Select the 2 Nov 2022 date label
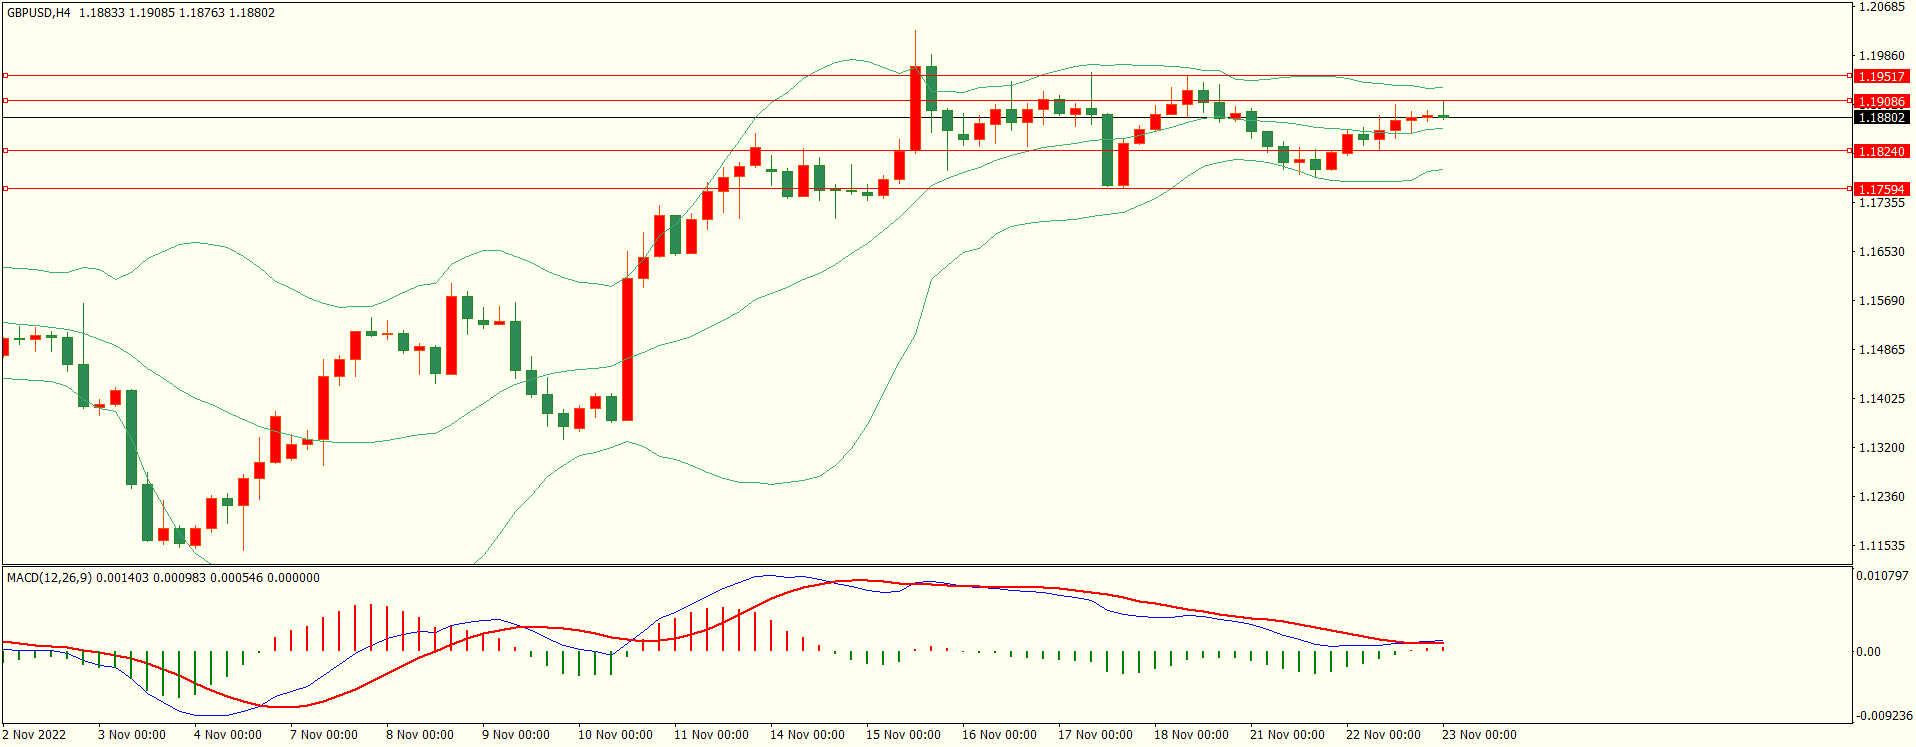This screenshot has height=747, width=1916. [x=35, y=735]
